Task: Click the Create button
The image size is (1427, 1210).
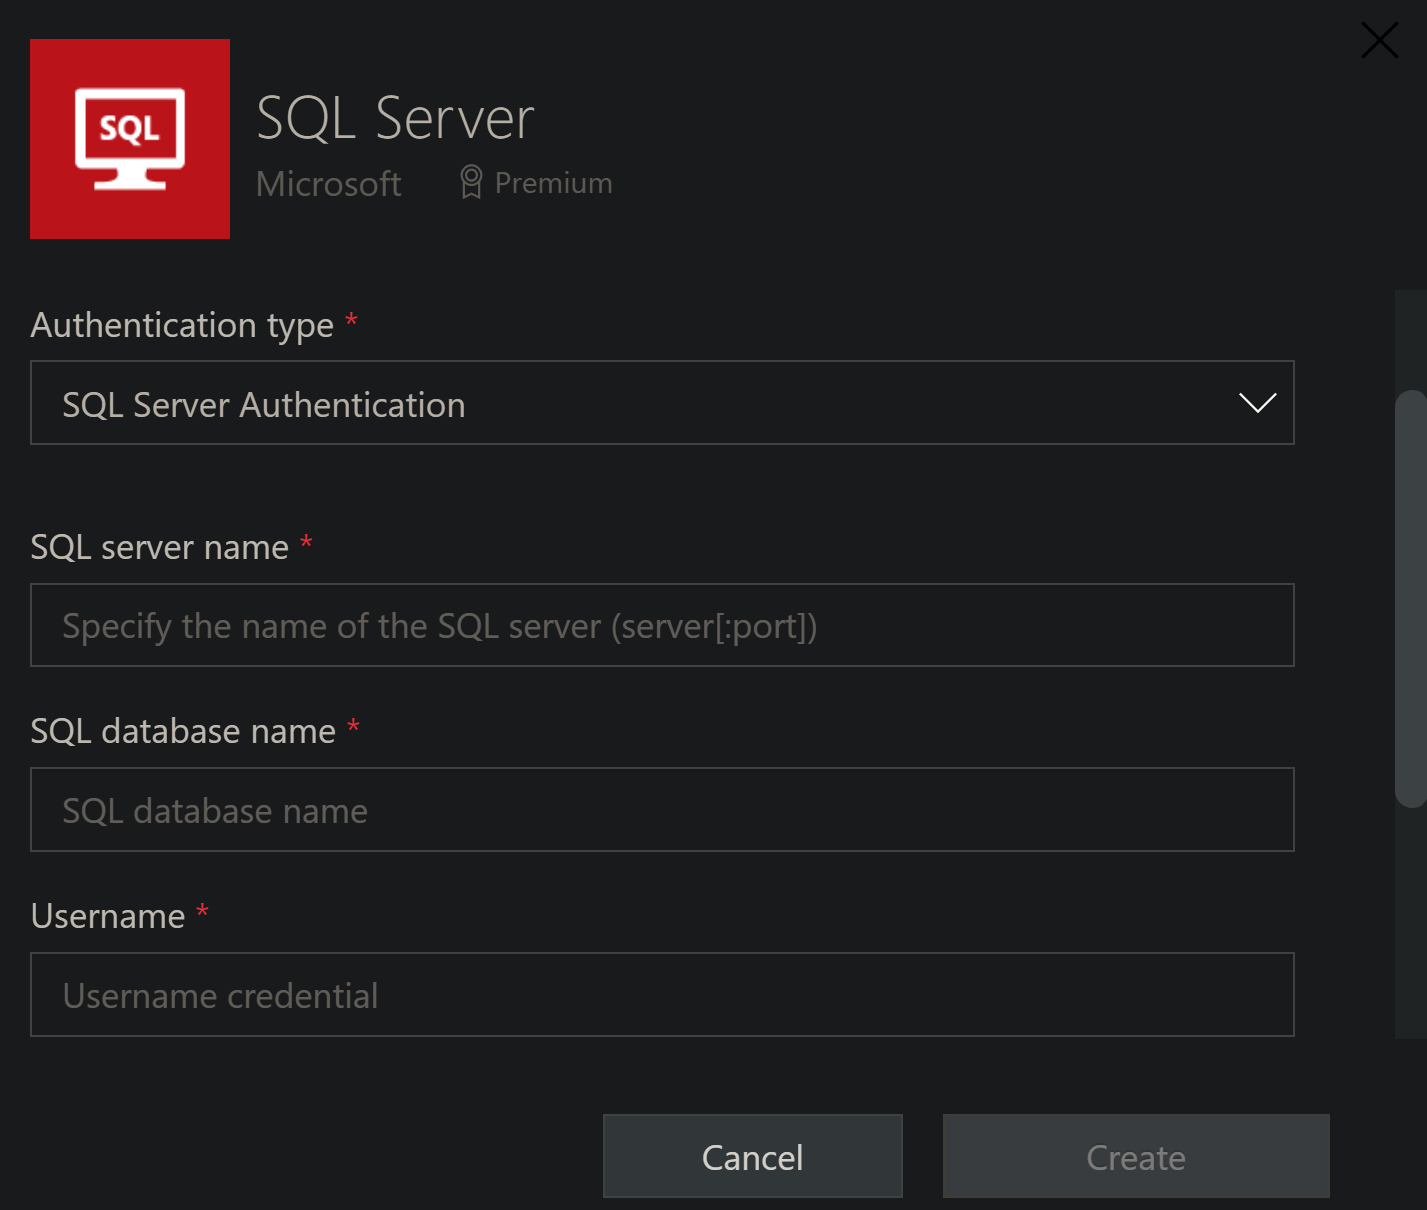Action: (x=1135, y=1156)
